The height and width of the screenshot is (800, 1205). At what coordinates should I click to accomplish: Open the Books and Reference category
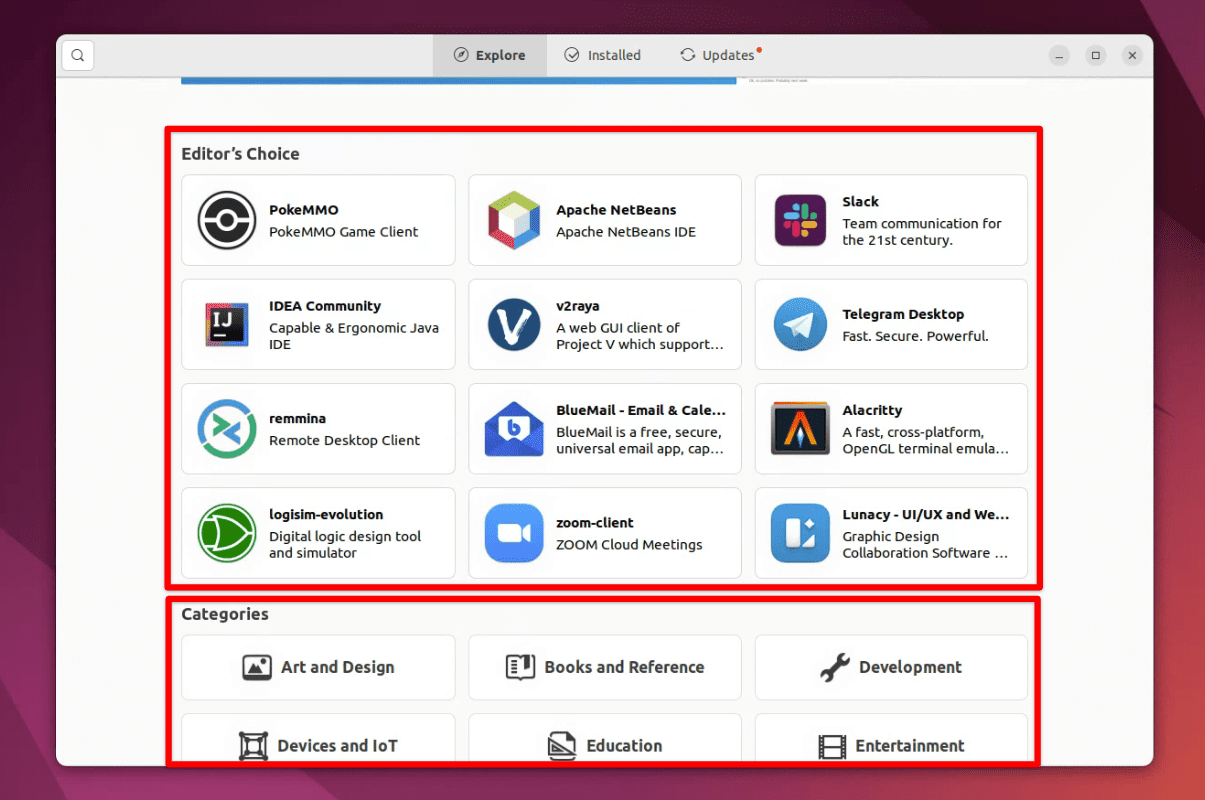tap(605, 667)
